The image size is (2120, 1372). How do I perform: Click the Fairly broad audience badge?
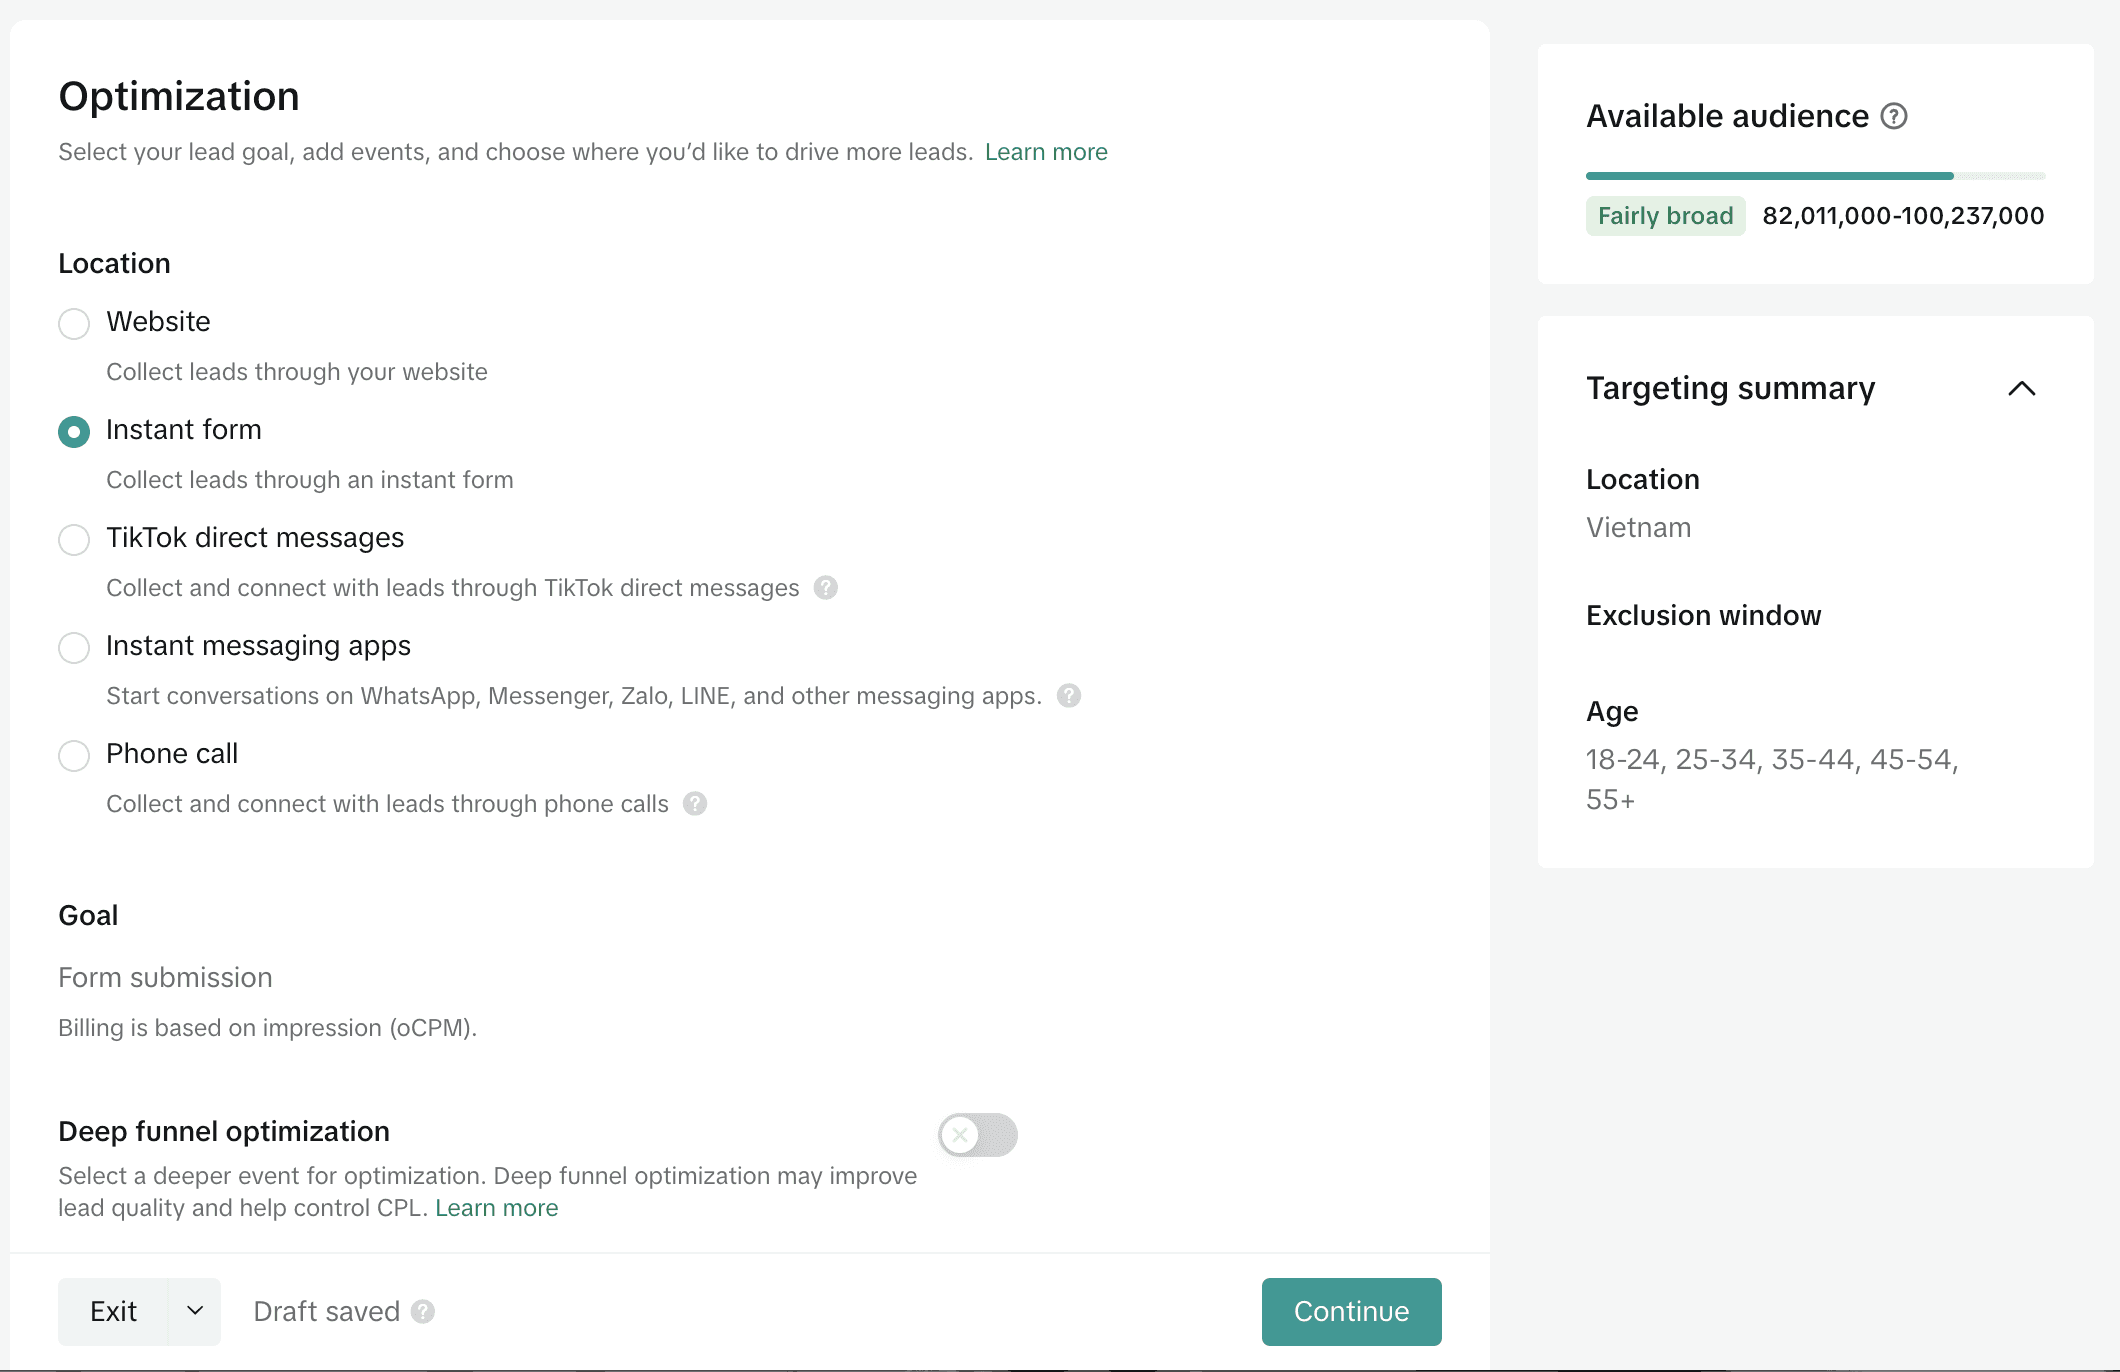(1665, 215)
